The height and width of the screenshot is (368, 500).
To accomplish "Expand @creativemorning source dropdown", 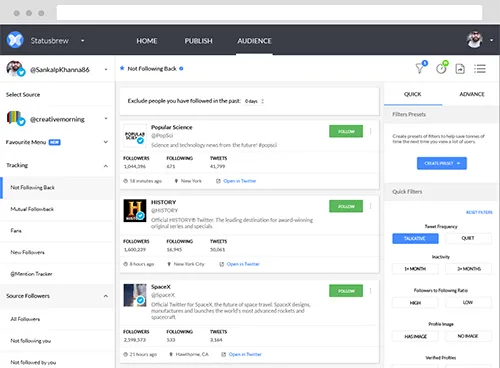I will [106, 119].
